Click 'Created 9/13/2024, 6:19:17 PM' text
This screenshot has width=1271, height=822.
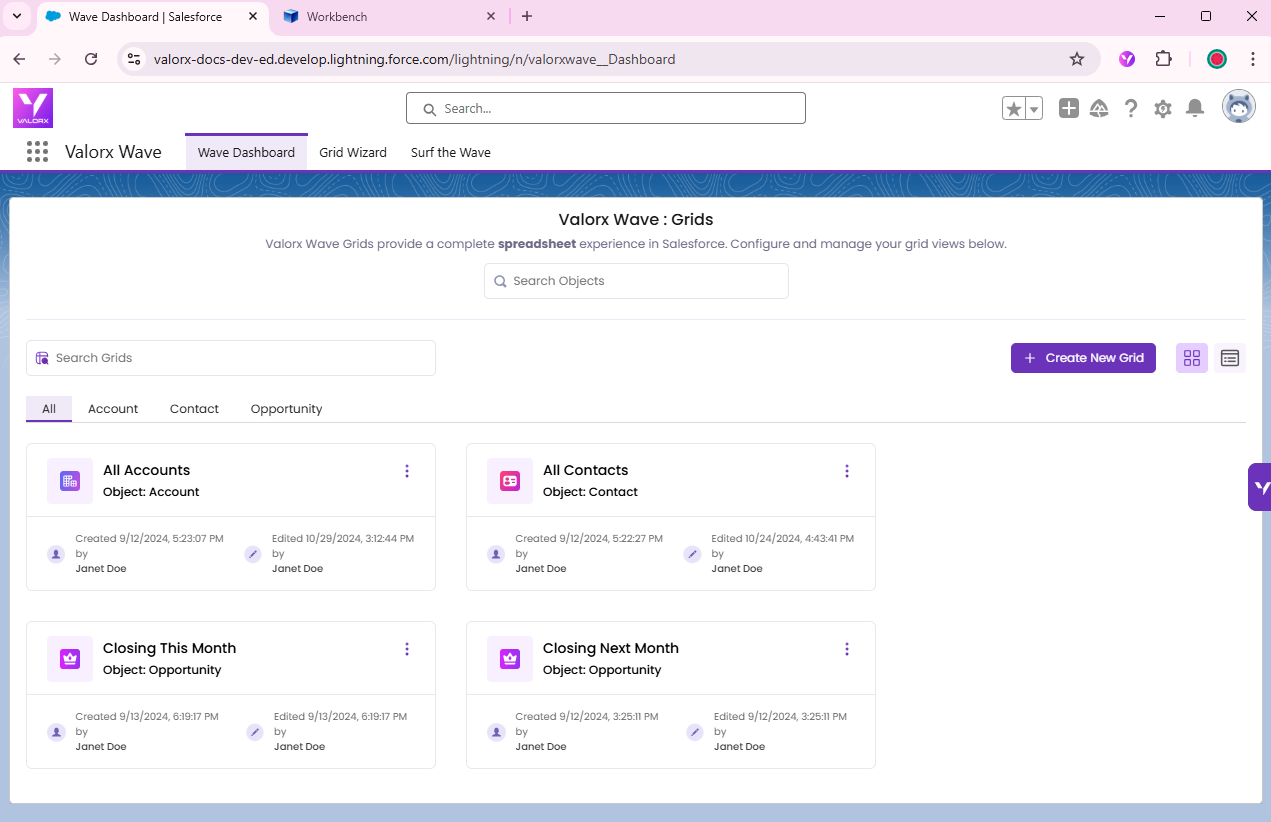(x=147, y=716)
